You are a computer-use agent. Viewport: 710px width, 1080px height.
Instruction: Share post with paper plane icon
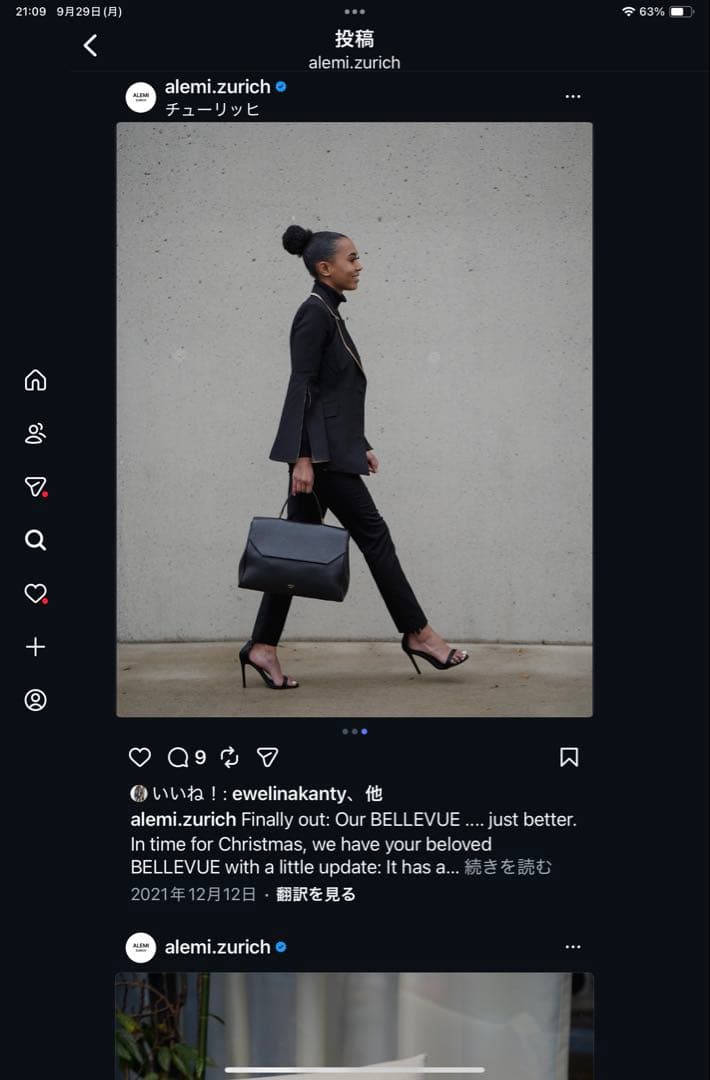pyautogui.click(x=267, y=758)
